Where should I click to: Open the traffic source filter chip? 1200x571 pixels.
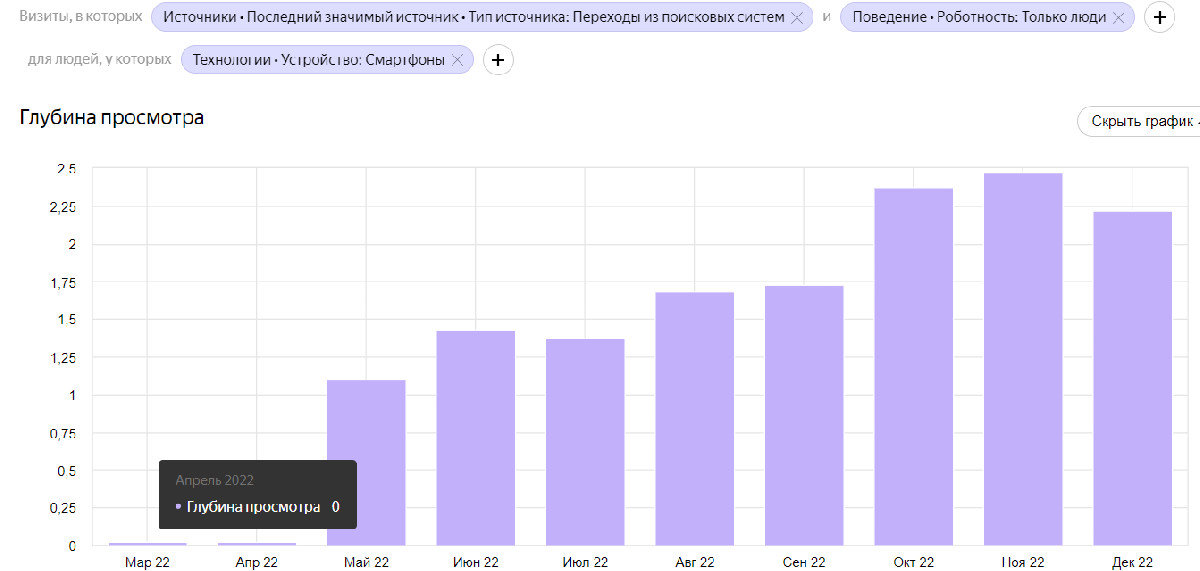click(473, 18)
